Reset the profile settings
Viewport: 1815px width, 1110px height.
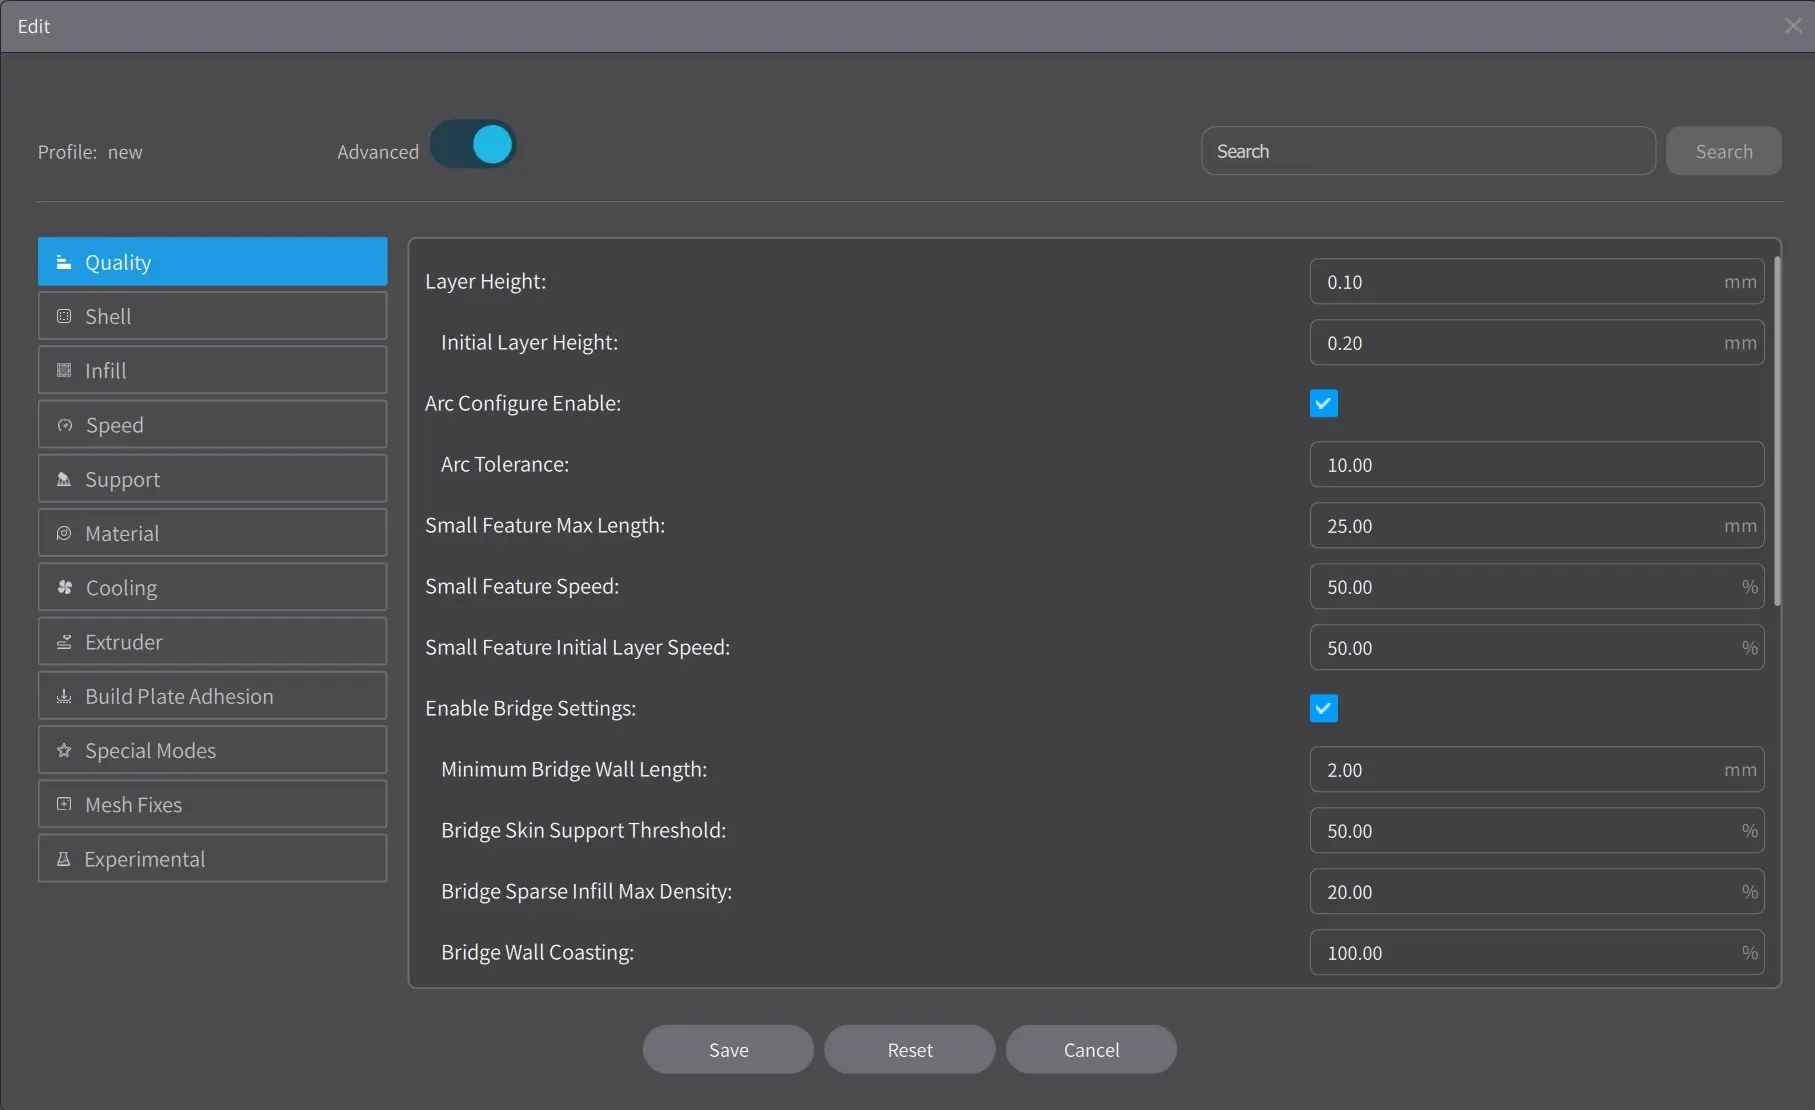(x=910, y=1050)
